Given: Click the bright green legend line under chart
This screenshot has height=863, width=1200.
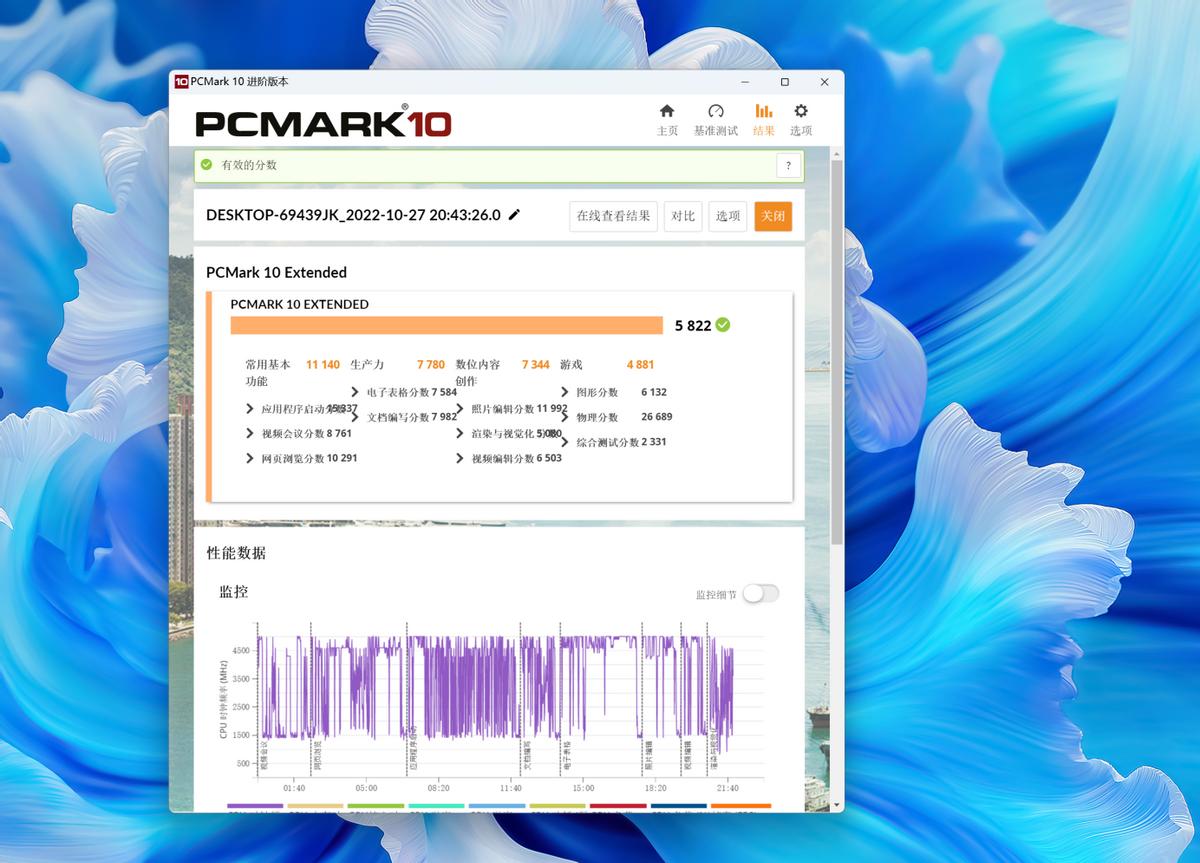Looking at the screenshot, I should click(376, 806).
